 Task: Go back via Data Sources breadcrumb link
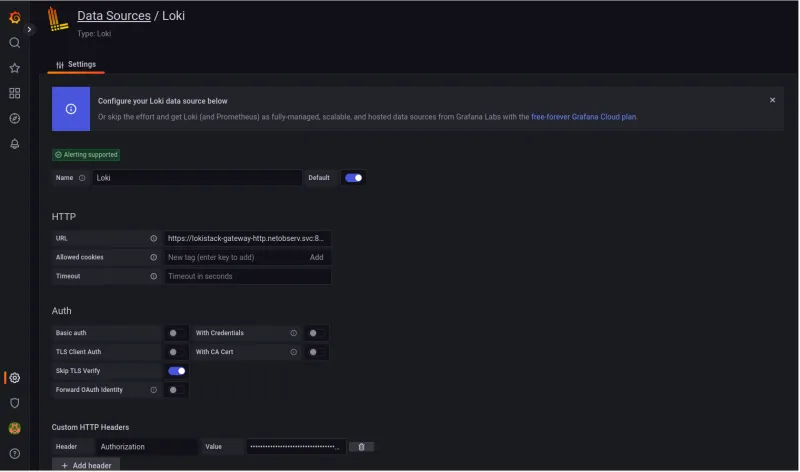click(114, 16)
